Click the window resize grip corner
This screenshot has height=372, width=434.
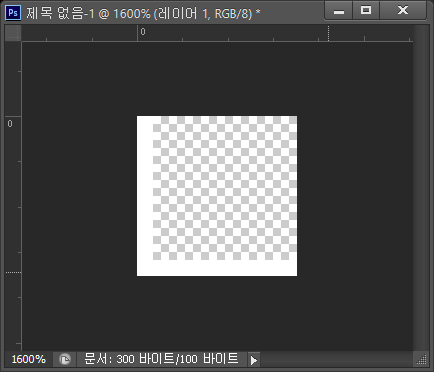(x=421, y=359)
